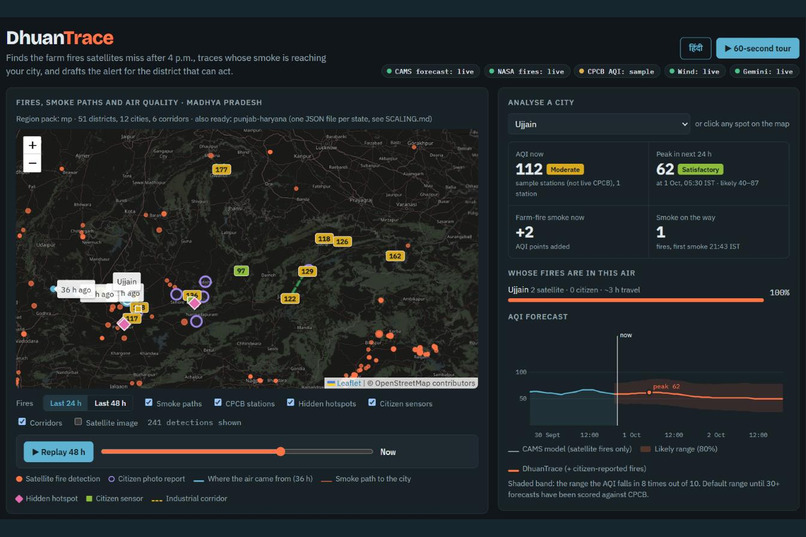Image resolution: width=806 pixels, height=537 pixels.
Task: Click the replay timeline slider handle
Action: click(x=280, y=451)
